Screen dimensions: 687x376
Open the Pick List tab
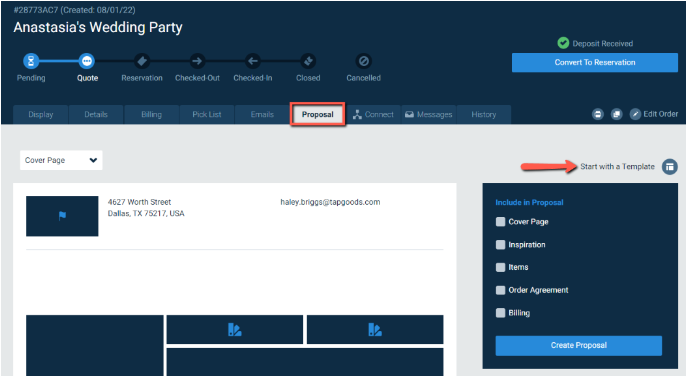click(x=207, y=114)
